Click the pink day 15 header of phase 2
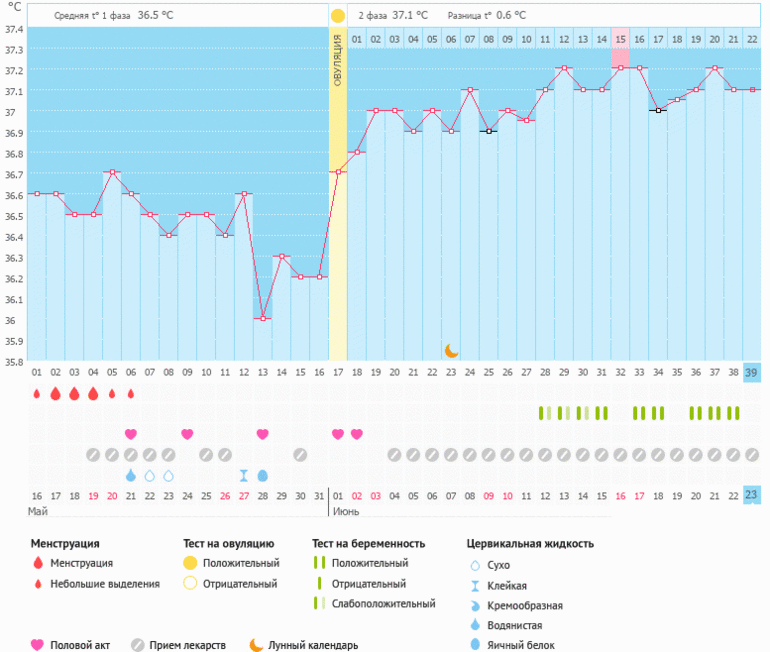The image size is (770, 652). click(620, 39)
